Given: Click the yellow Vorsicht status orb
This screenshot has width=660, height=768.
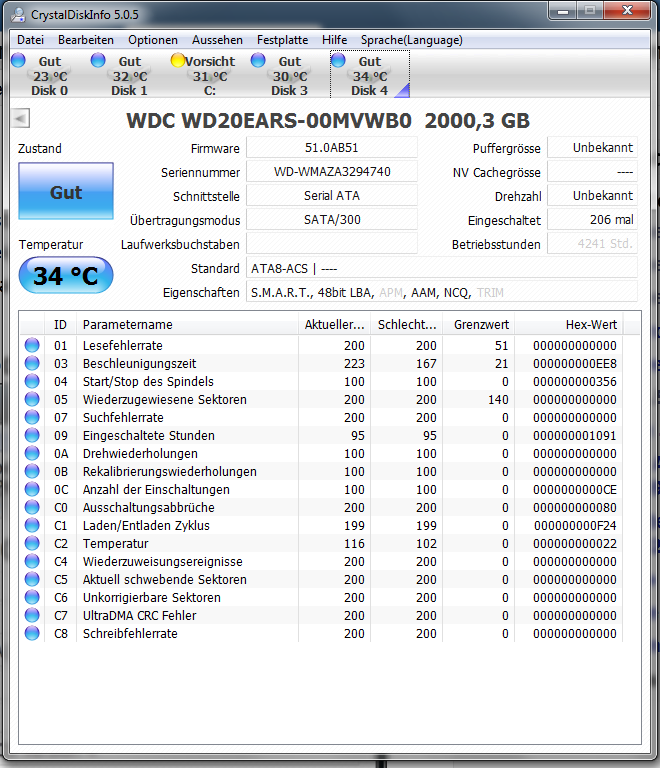Looking at the screenshot, I should click(178, 60).
